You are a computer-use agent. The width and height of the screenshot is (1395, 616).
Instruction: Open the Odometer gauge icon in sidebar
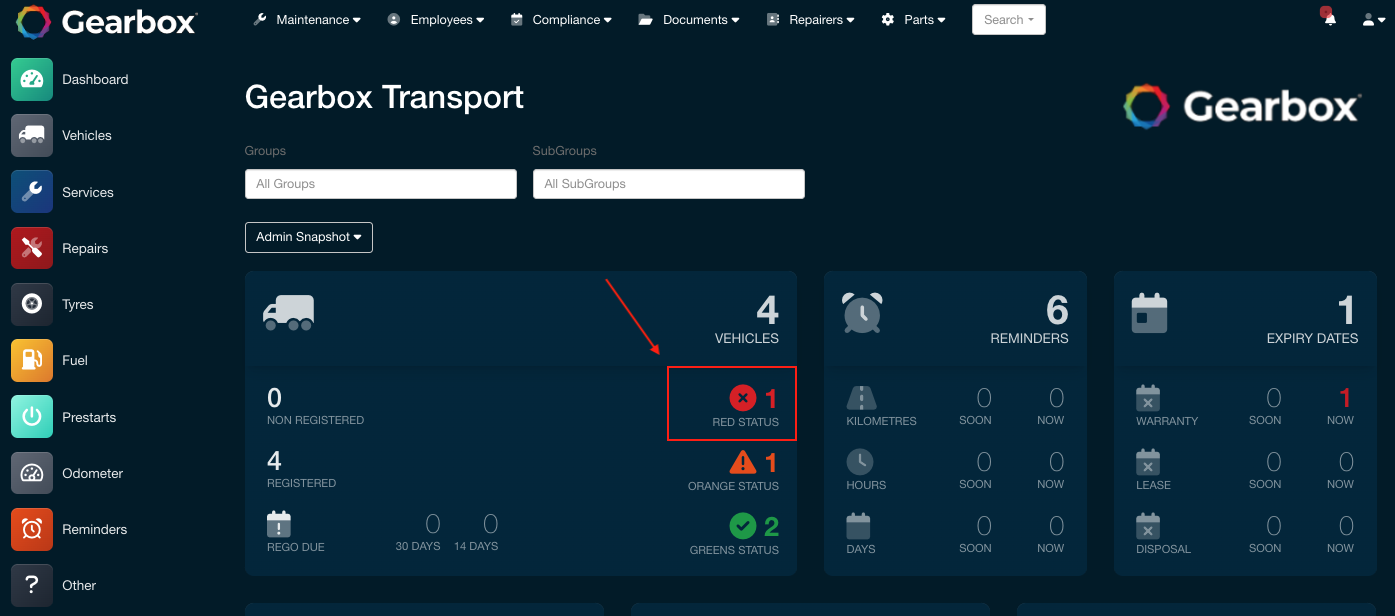[x=32, y=473]
